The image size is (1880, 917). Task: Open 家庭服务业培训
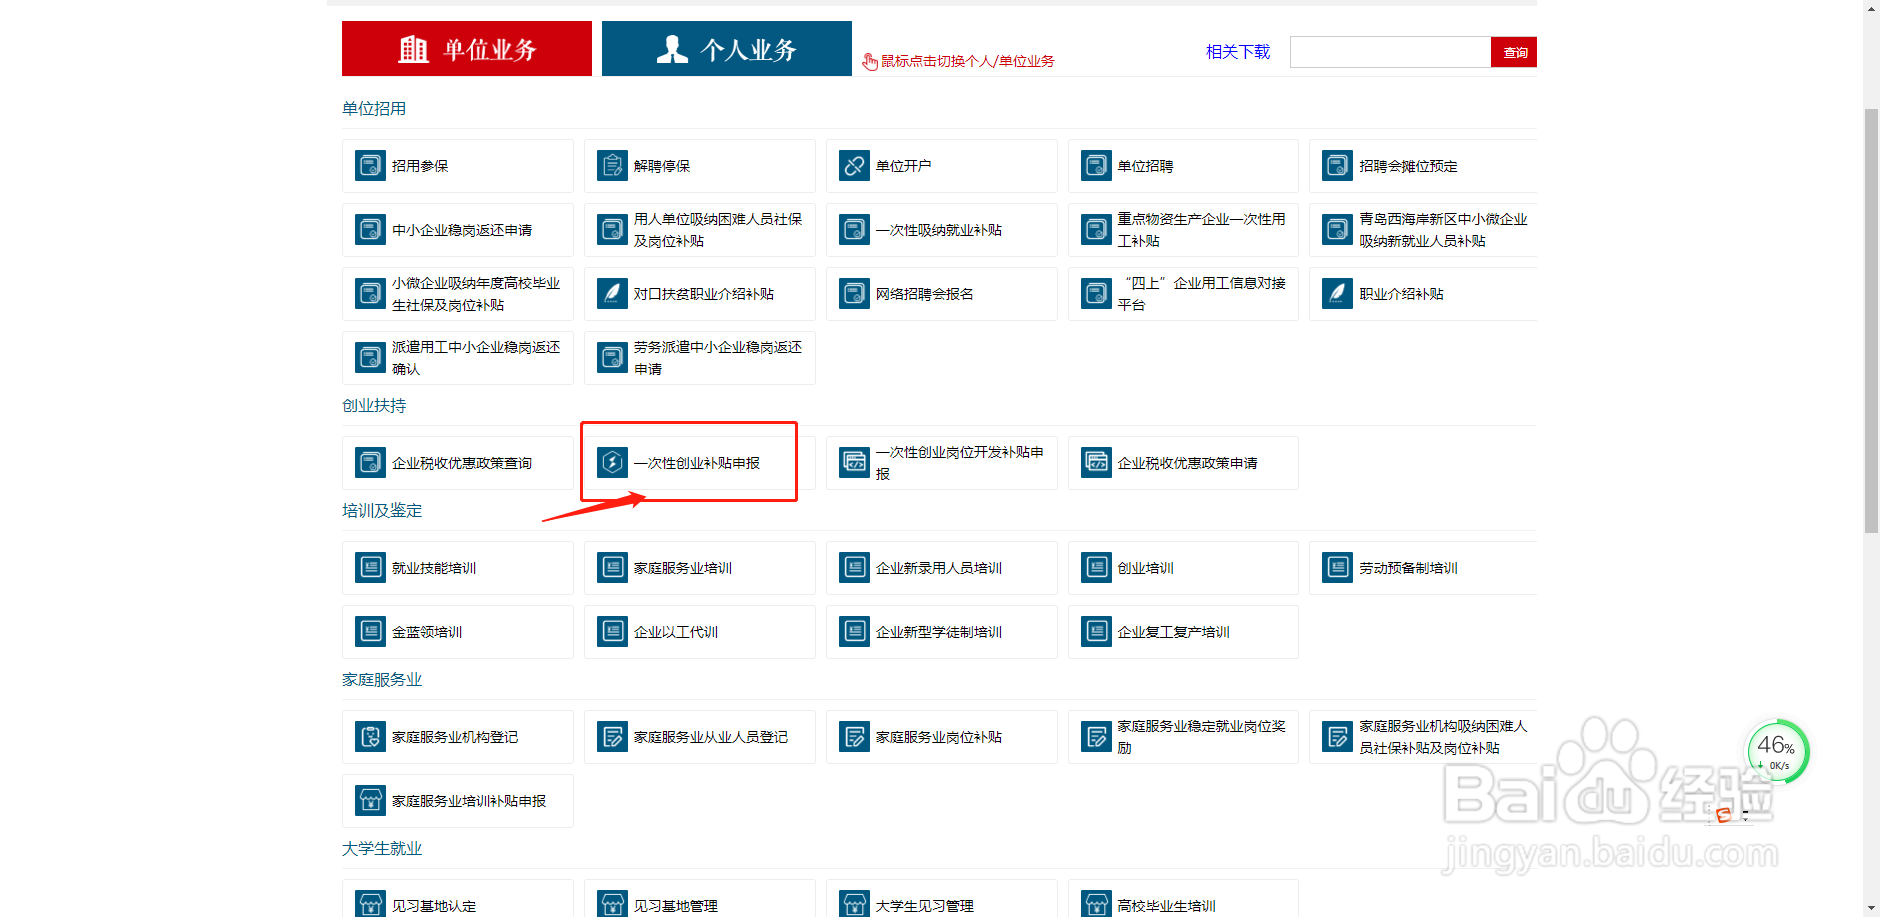point(700,568)
